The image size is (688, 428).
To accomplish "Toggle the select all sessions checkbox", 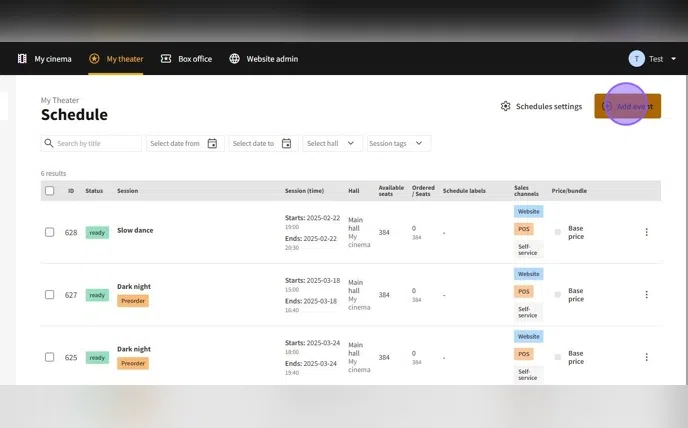I will coord(49,190).
